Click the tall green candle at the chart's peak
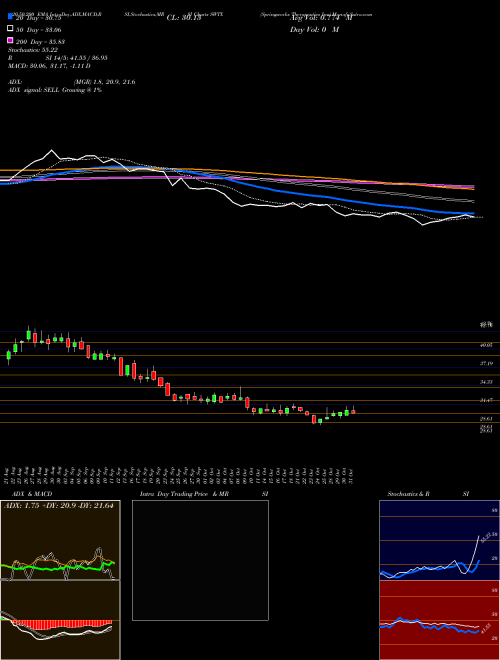This screenshot has width=500, height=660. coord(29,335)
